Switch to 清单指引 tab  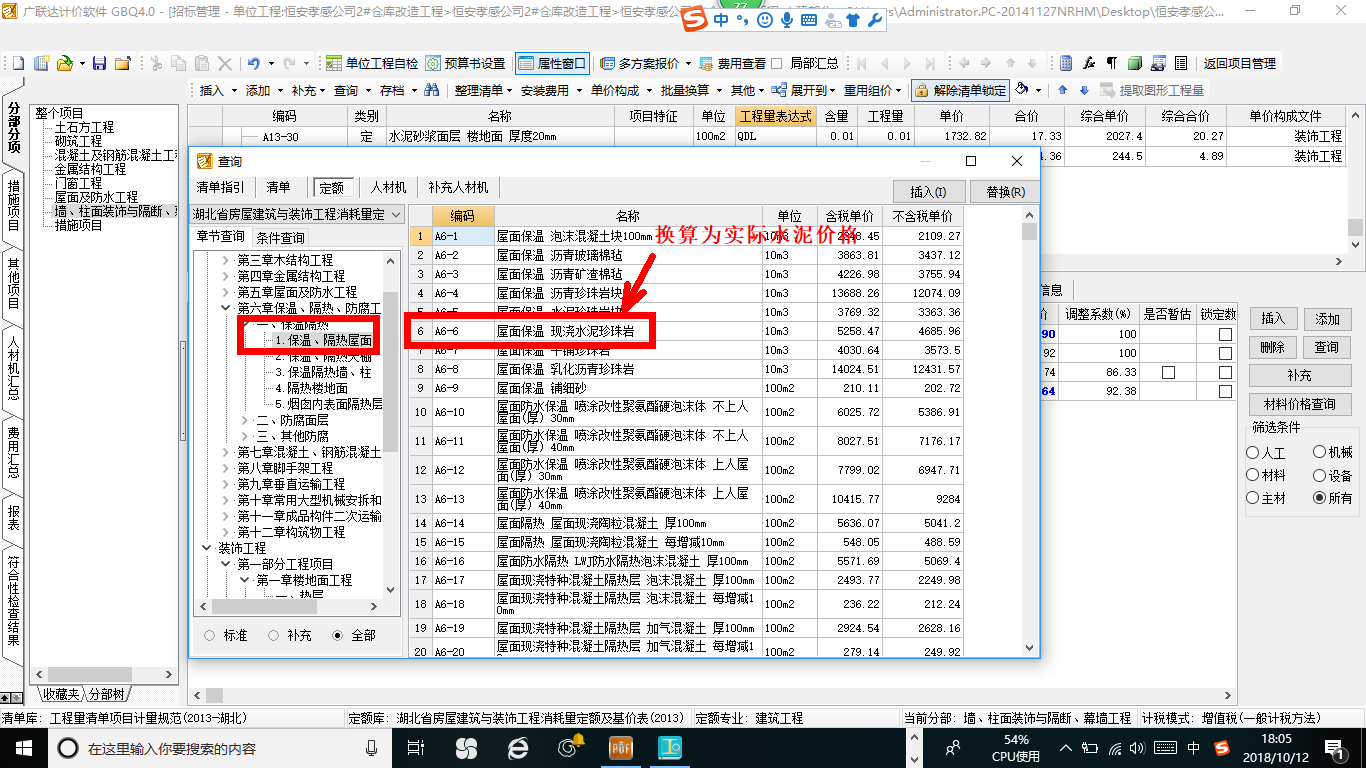[221, 187]
